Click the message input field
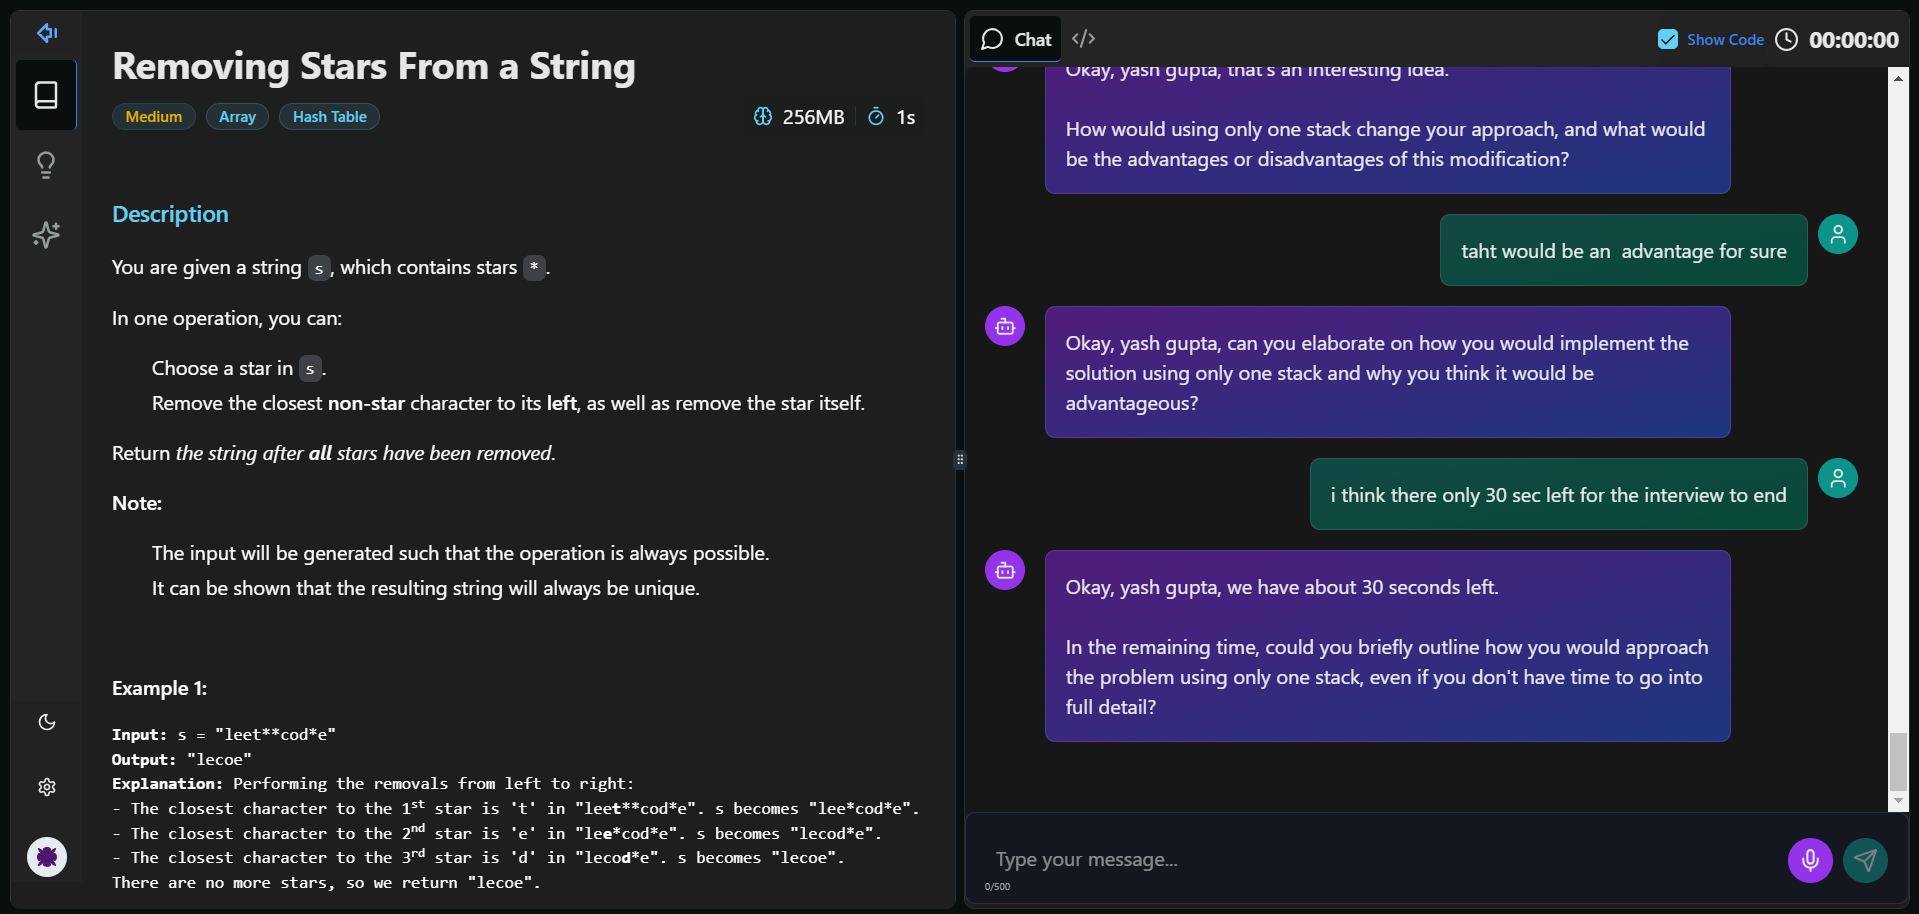 click(1380, 860)
